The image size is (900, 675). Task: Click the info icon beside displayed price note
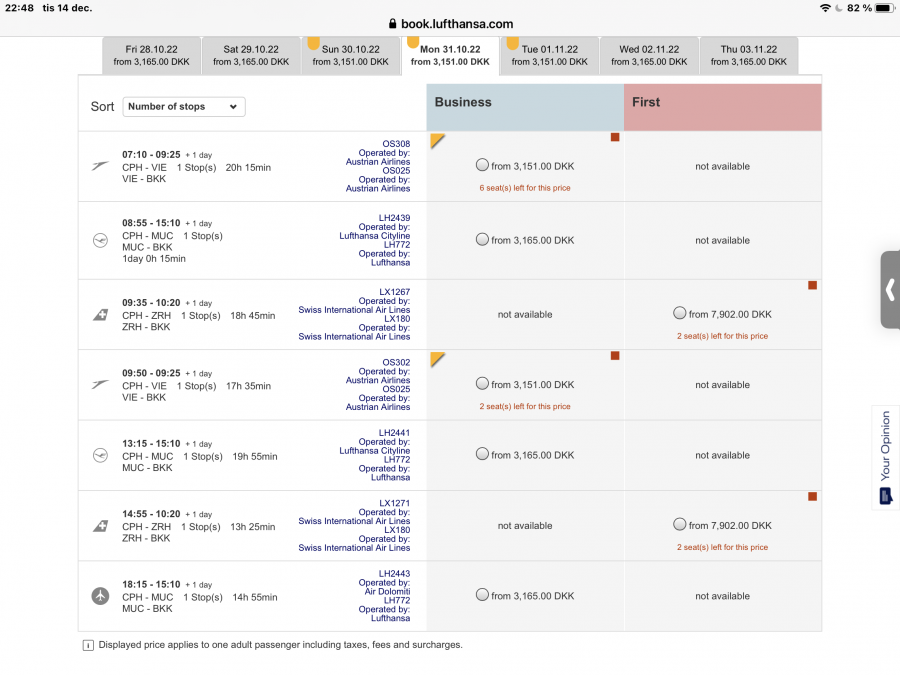pos(88,646)
